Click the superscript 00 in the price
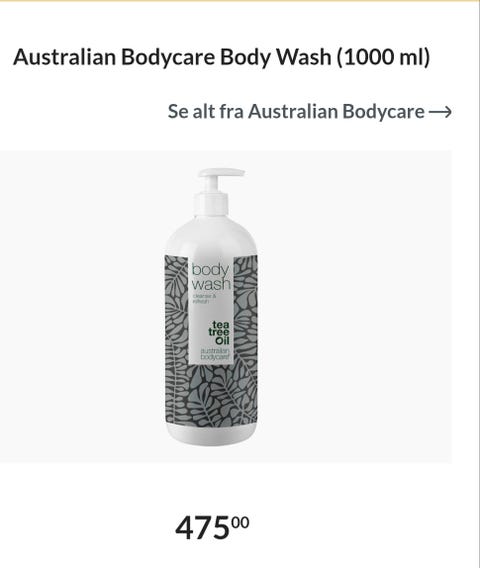480x568 pixels. tap(241, 522)
